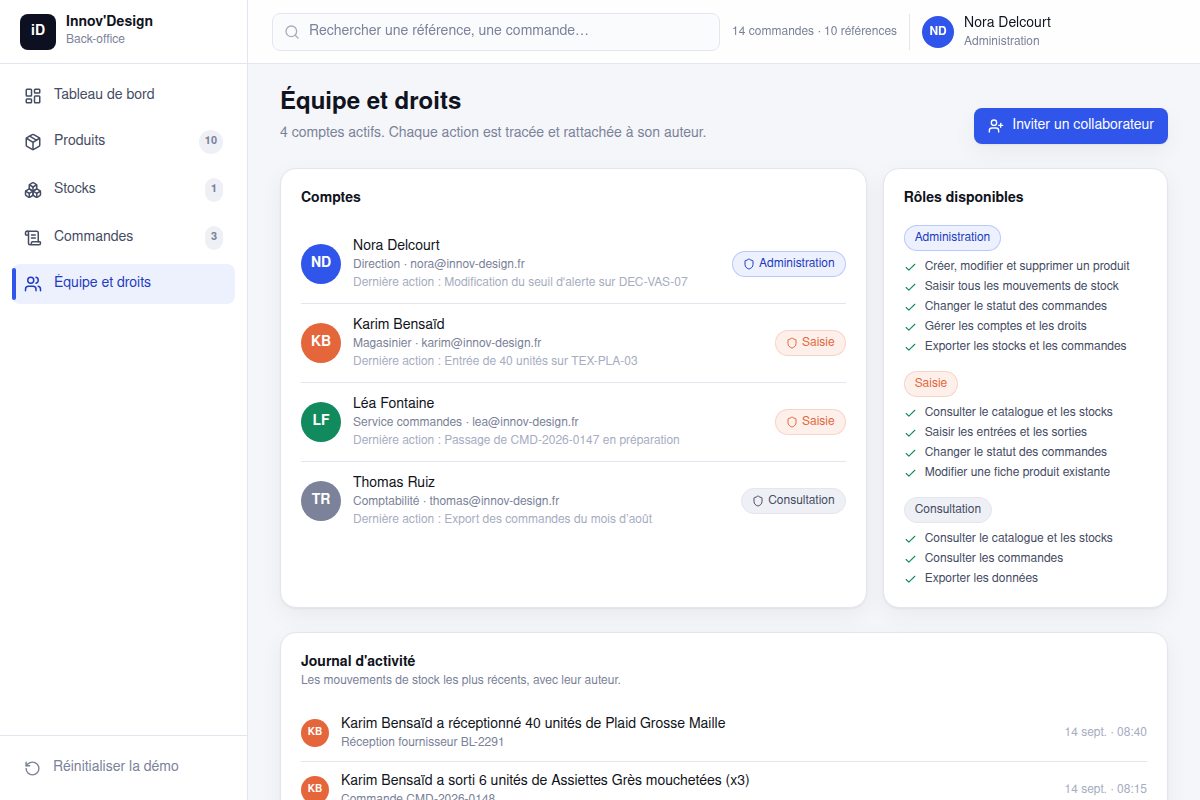Click the Tableau de bord grid icon
Image resolution: width=1200 pixels, height=800 pixels.
[33, 95]
